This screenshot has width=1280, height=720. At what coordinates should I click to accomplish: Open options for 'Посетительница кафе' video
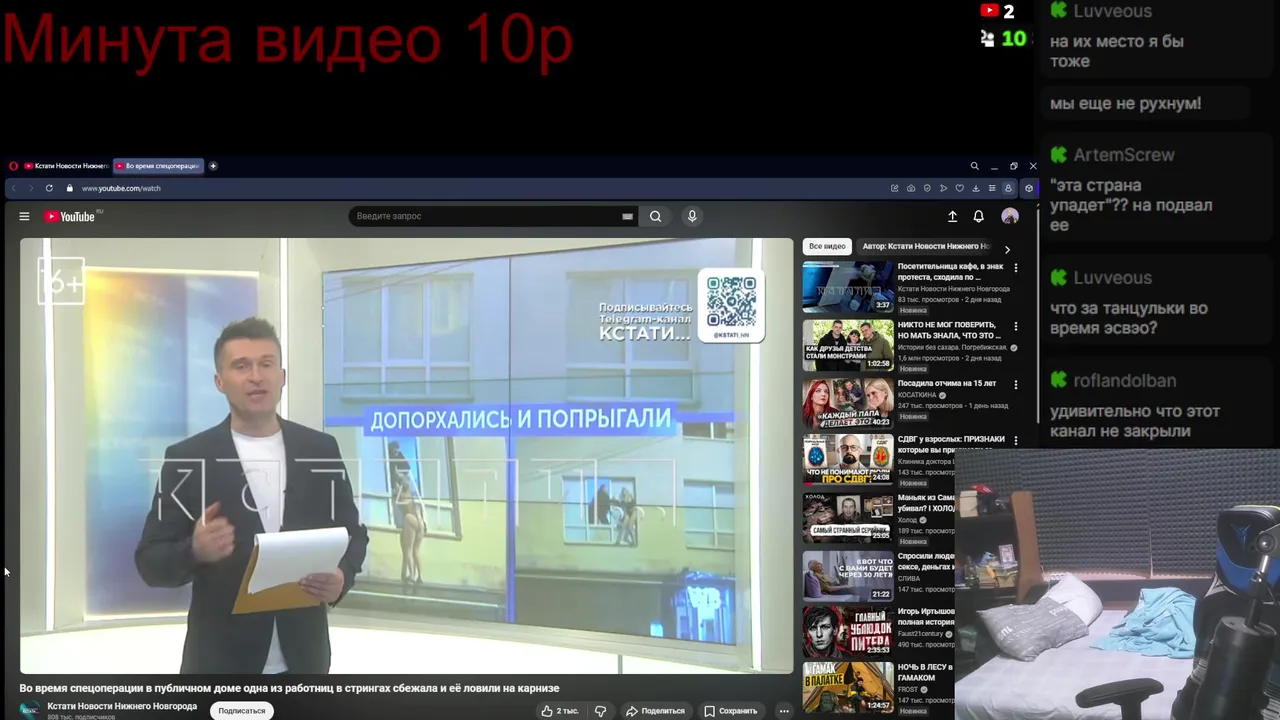[1016, 268]
